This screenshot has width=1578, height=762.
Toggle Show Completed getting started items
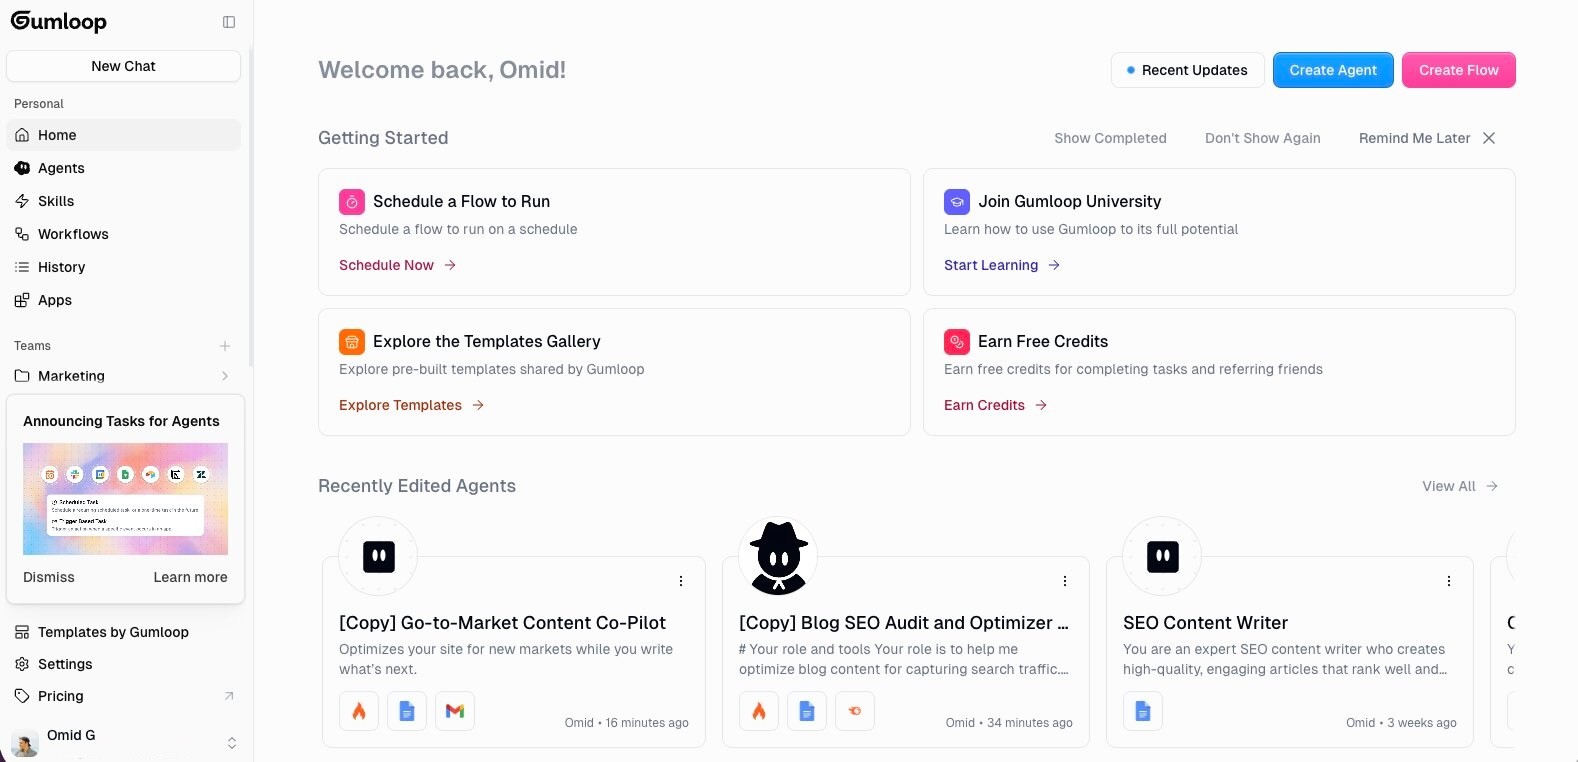pos(1110,138)
